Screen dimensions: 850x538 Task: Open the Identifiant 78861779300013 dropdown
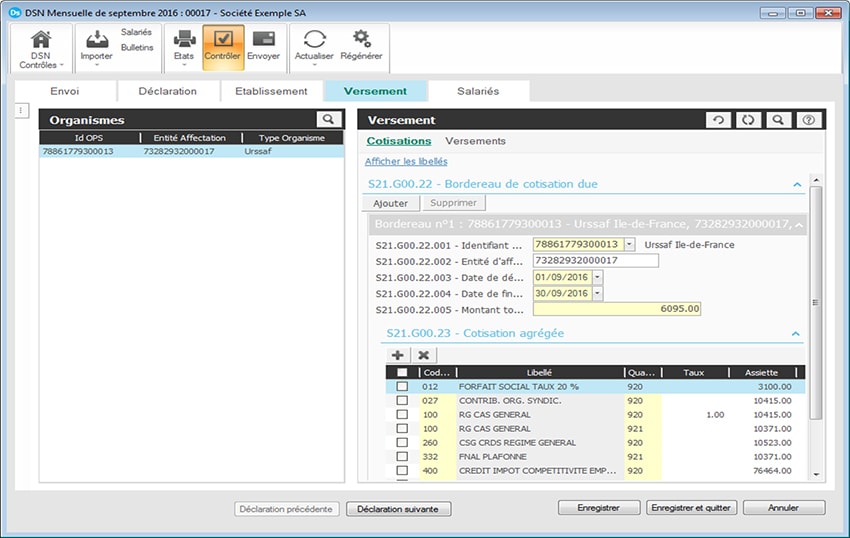pos(629,245)
